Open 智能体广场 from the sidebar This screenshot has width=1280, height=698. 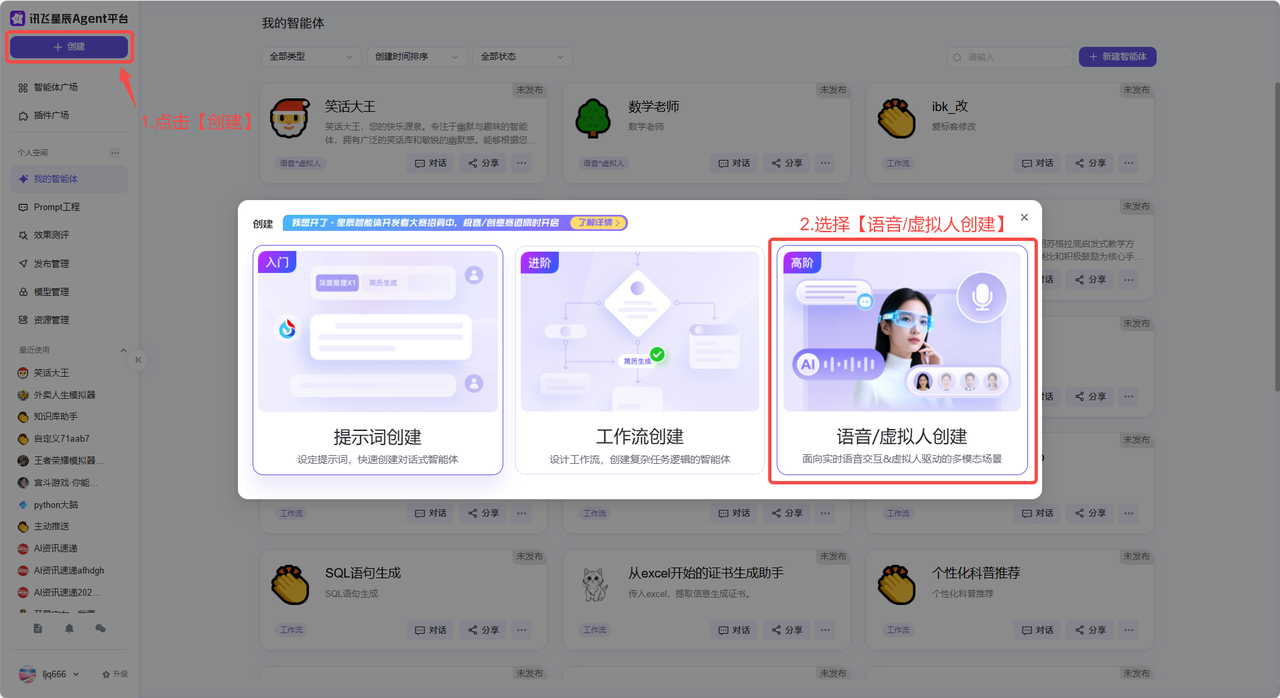[x=55, y=87]
